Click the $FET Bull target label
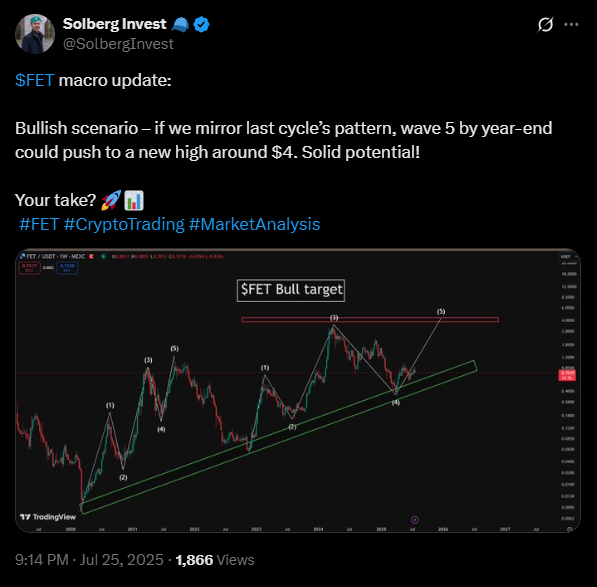Screen dimensions: 597x587 pos(291,290)
